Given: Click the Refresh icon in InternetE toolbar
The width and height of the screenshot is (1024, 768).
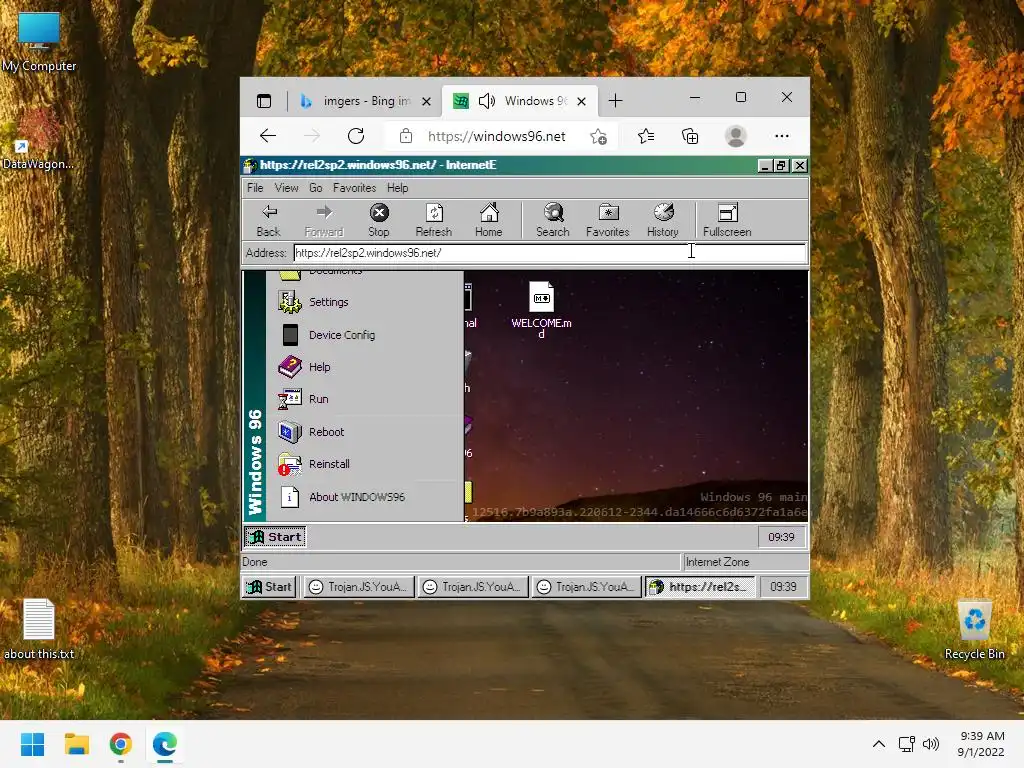Looking at the screenshot, I should [x=434, y=213].
